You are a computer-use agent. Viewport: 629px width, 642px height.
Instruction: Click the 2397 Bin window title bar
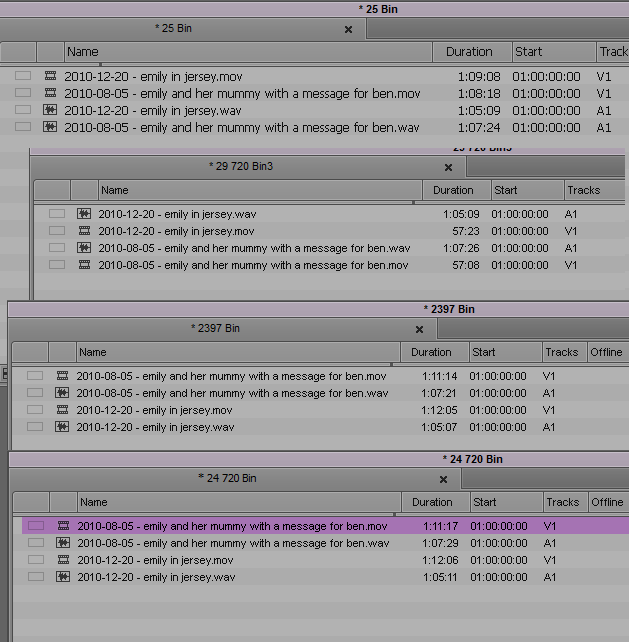click(x=318, y=309)
